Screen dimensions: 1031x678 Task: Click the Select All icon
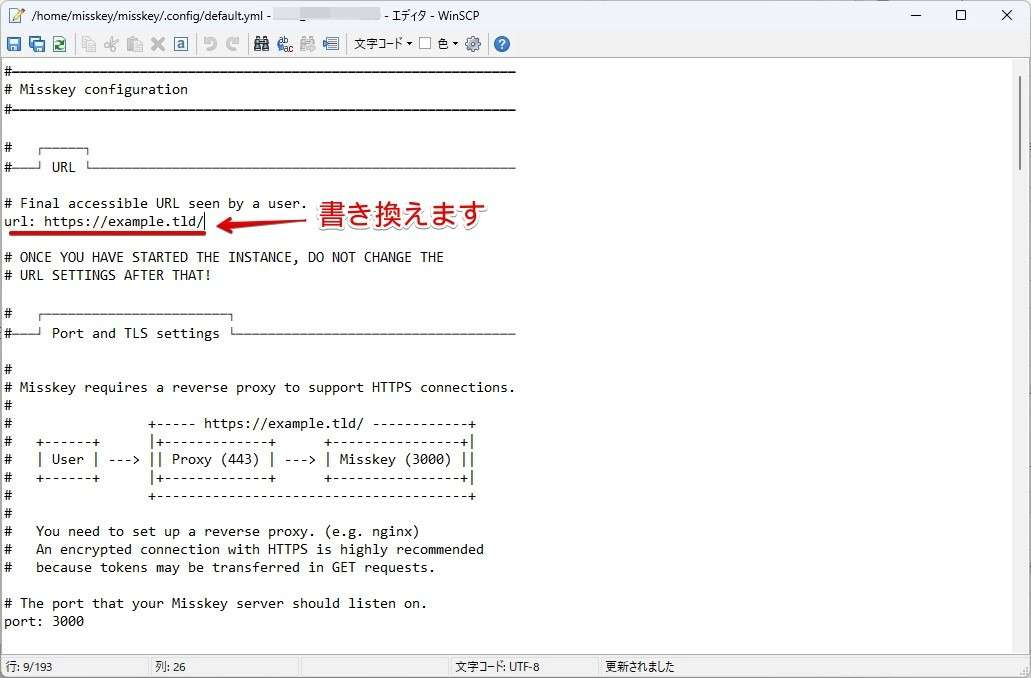[x=181, y=44]
